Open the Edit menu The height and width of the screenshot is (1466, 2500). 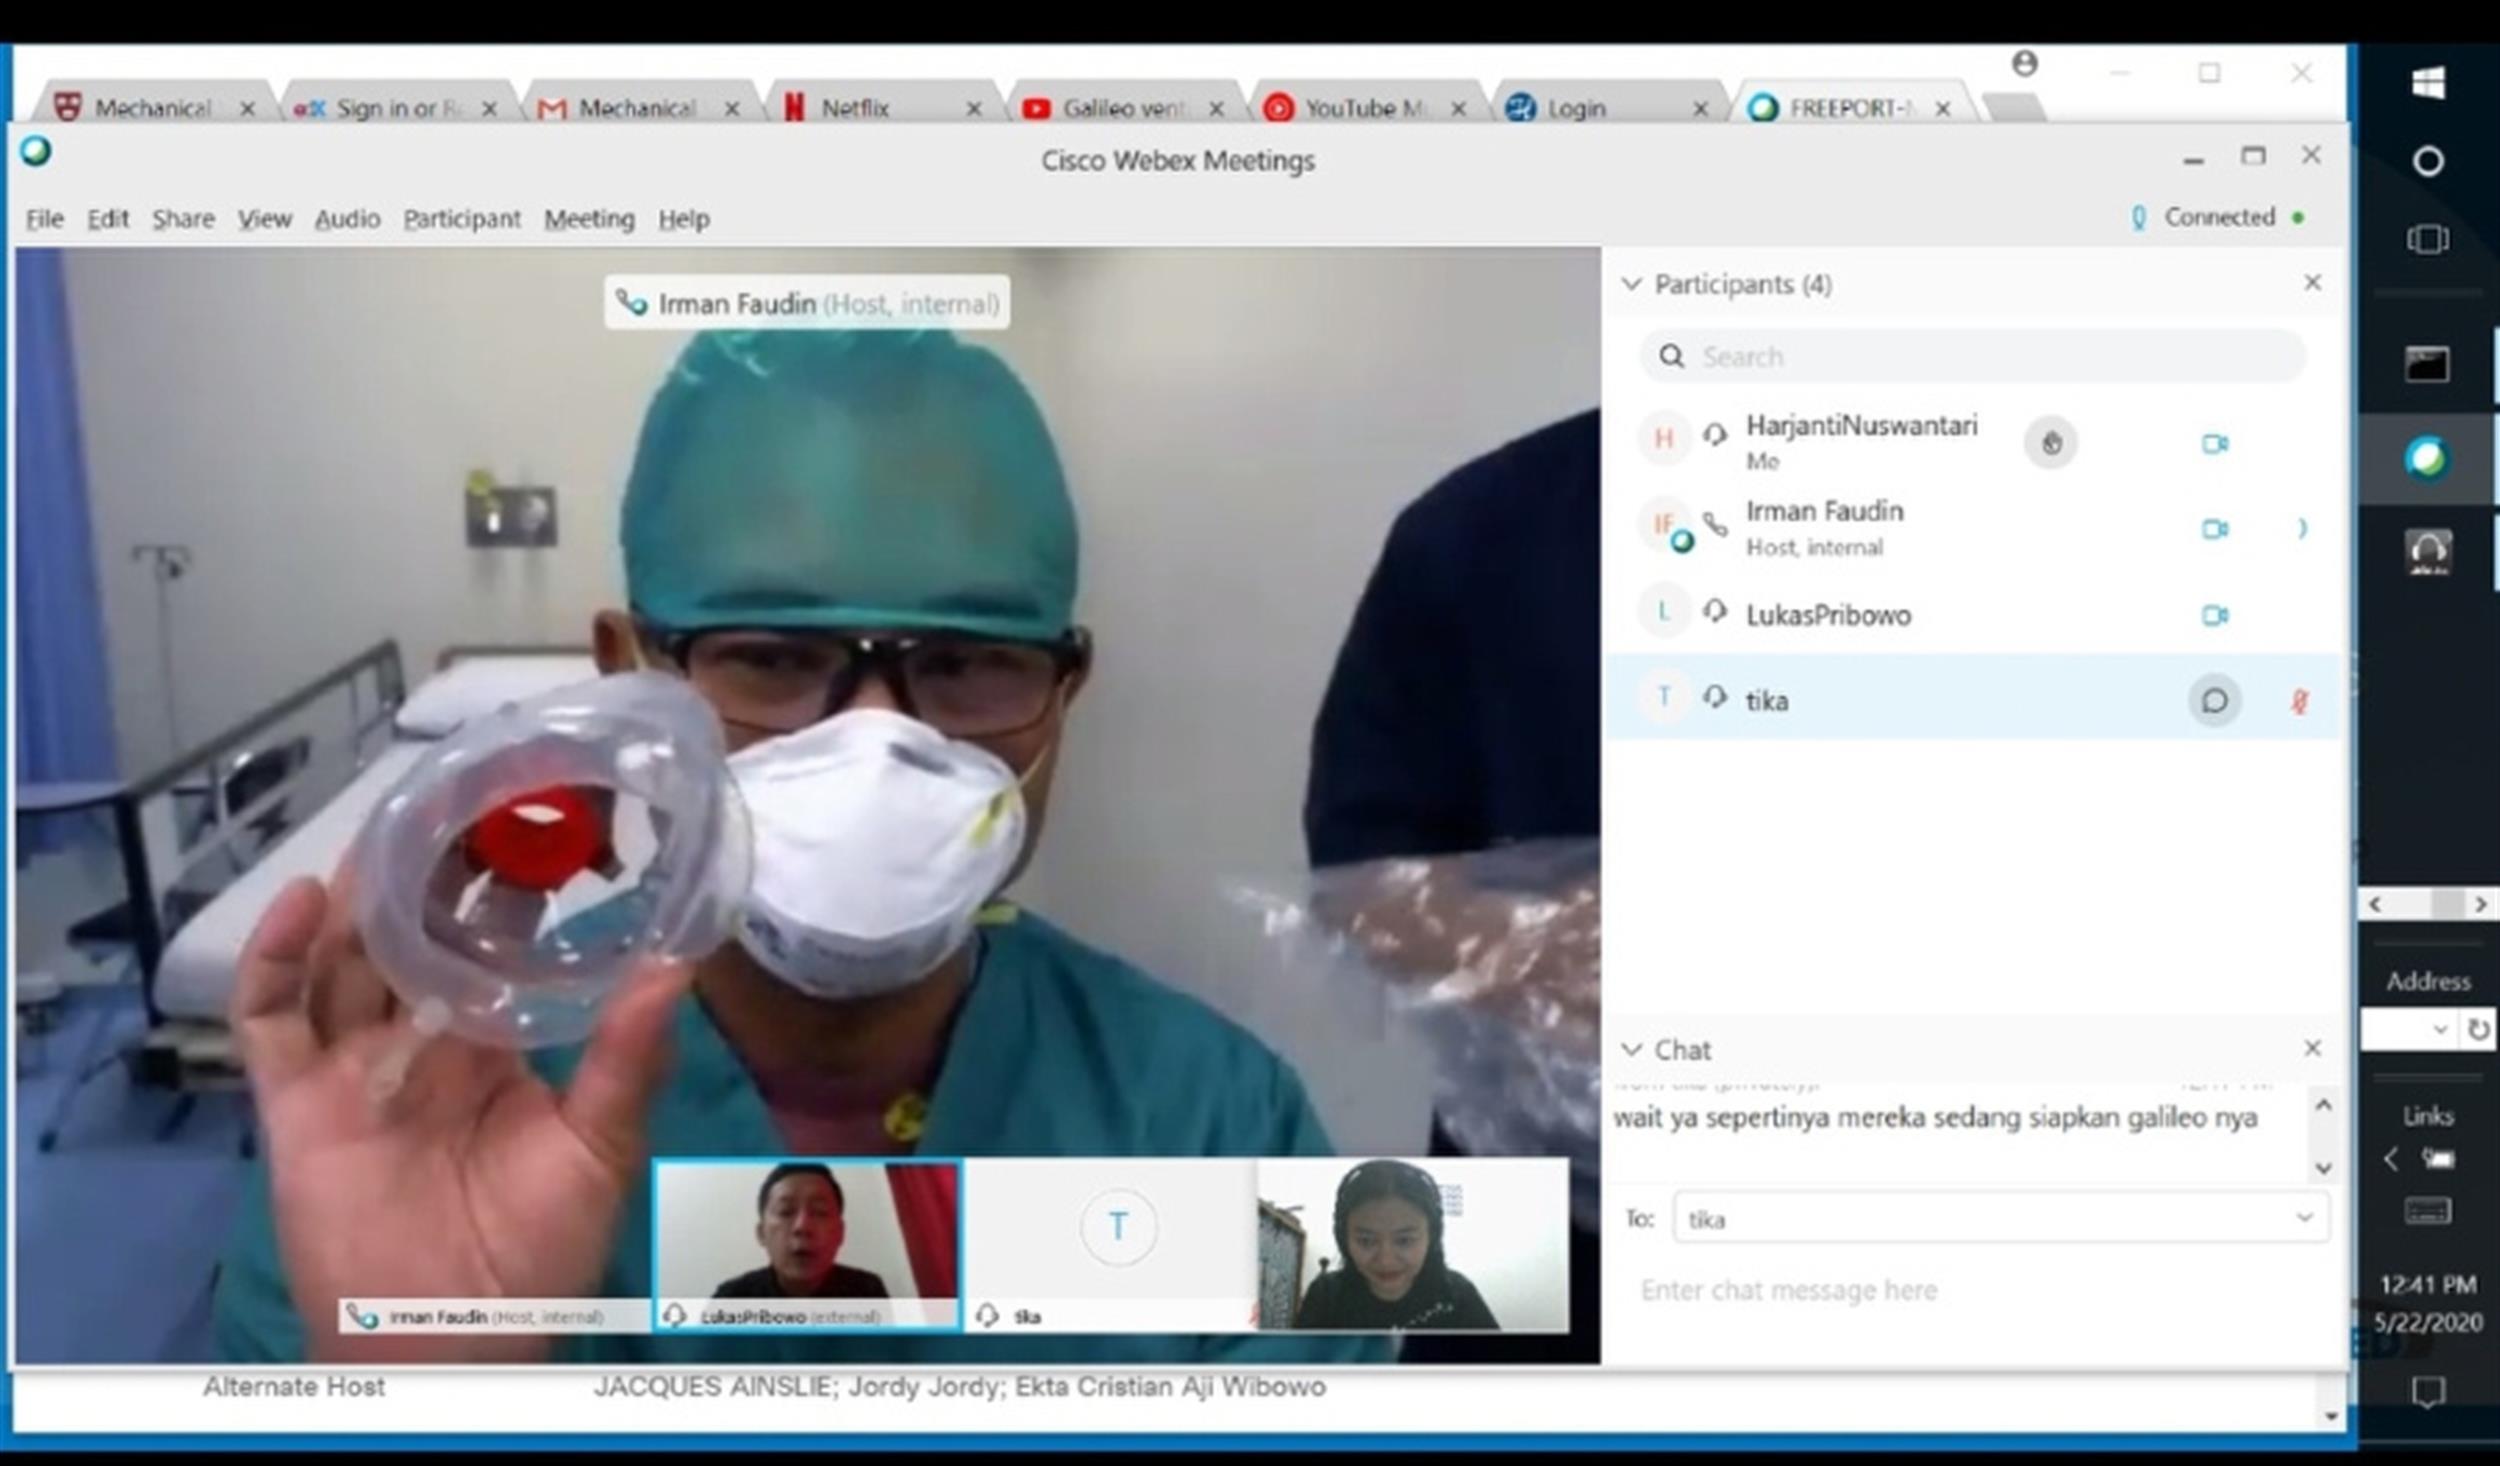pos(107,218)
